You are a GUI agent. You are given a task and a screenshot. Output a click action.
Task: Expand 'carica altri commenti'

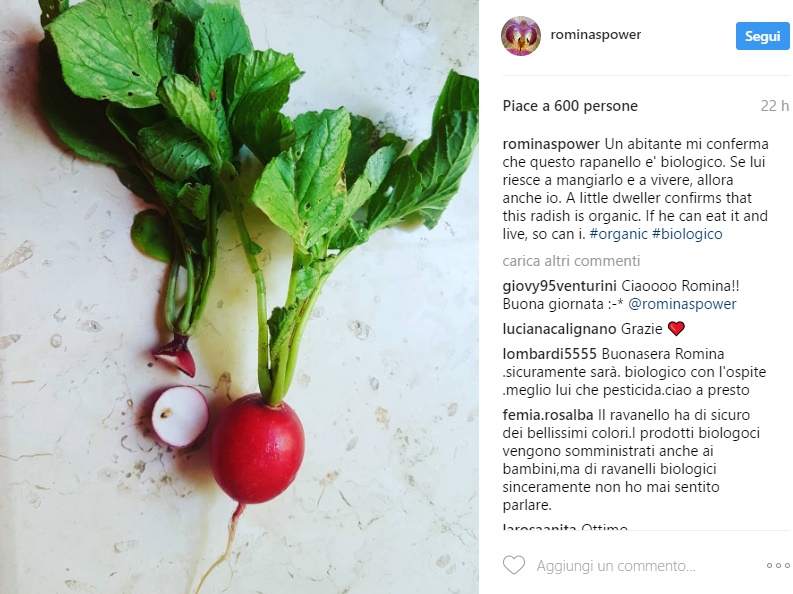coord(571,261)
